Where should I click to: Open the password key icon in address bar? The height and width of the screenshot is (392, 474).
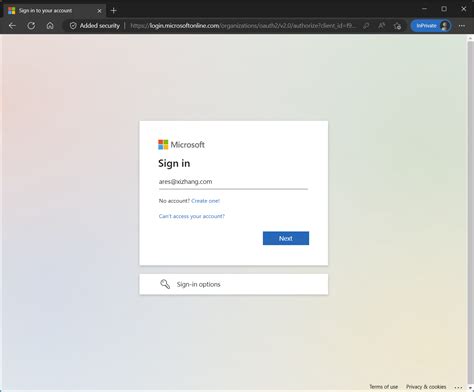click(366, 26)
